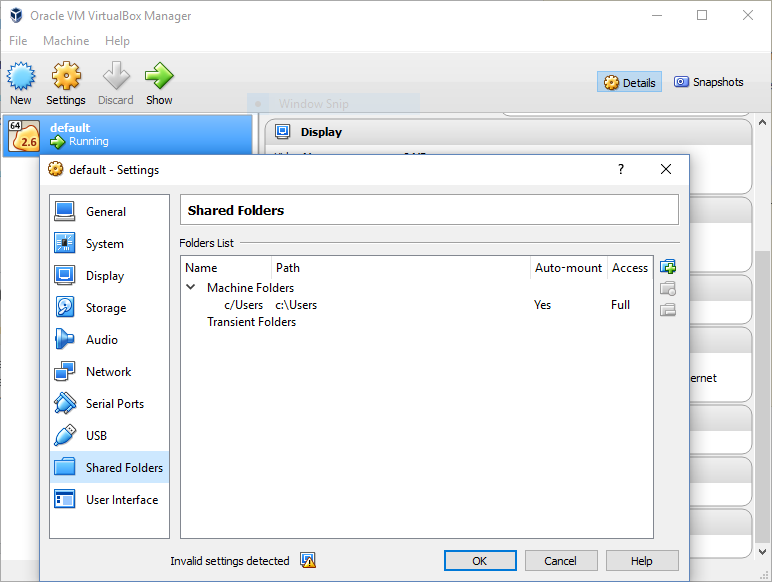Switch to the Details view

point(630,82)
